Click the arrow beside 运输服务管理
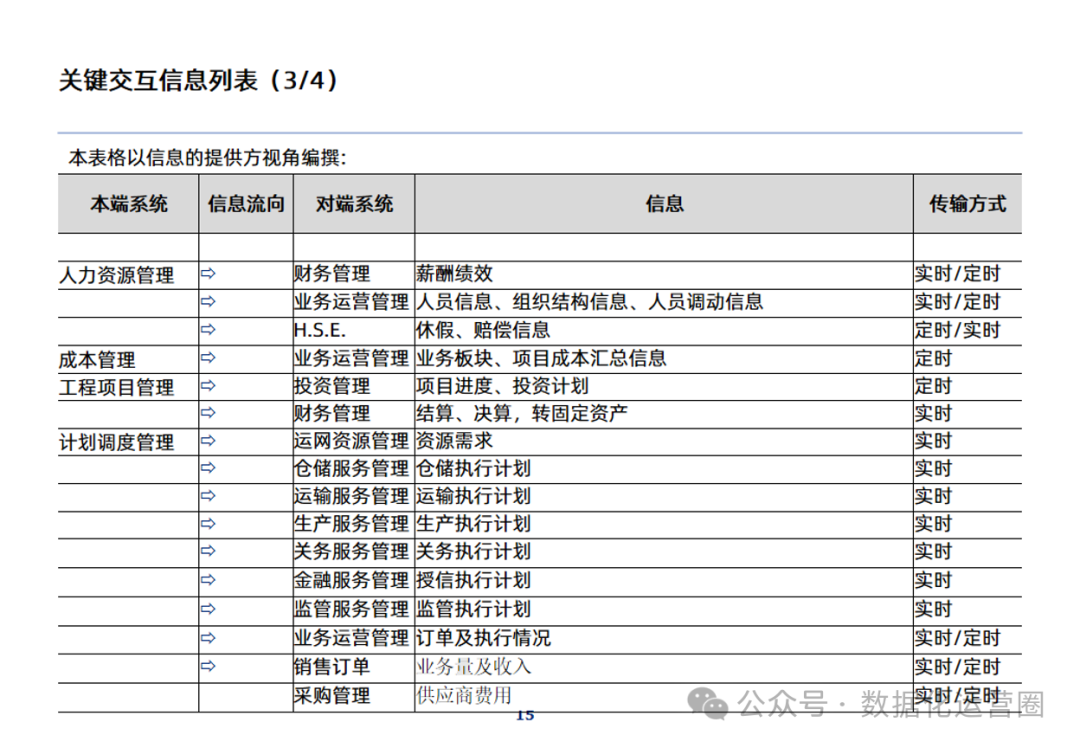1080x748 pixels. coord(208,495)
